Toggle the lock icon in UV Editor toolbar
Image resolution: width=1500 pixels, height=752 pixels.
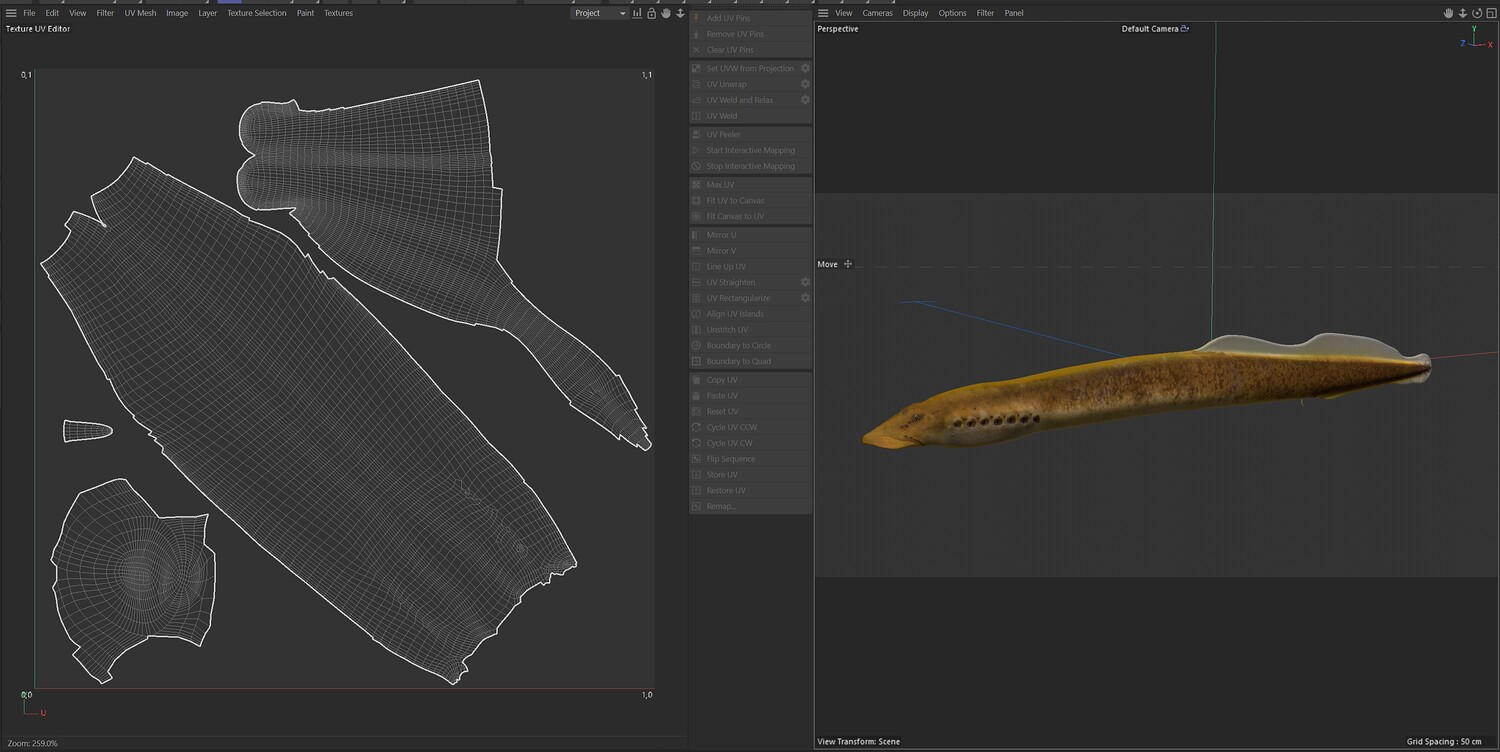coord(652,13)
